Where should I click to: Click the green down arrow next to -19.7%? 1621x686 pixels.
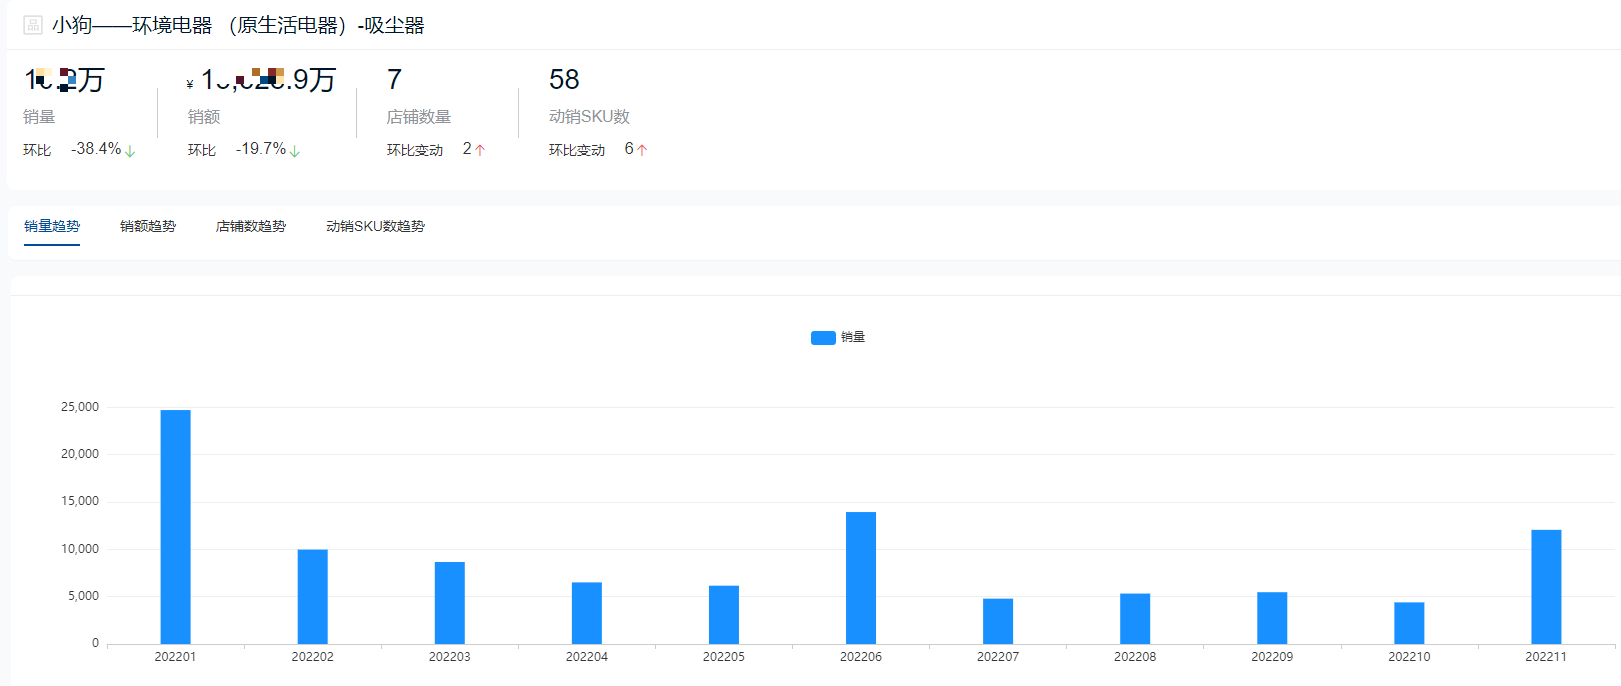[x=295, y=151]
